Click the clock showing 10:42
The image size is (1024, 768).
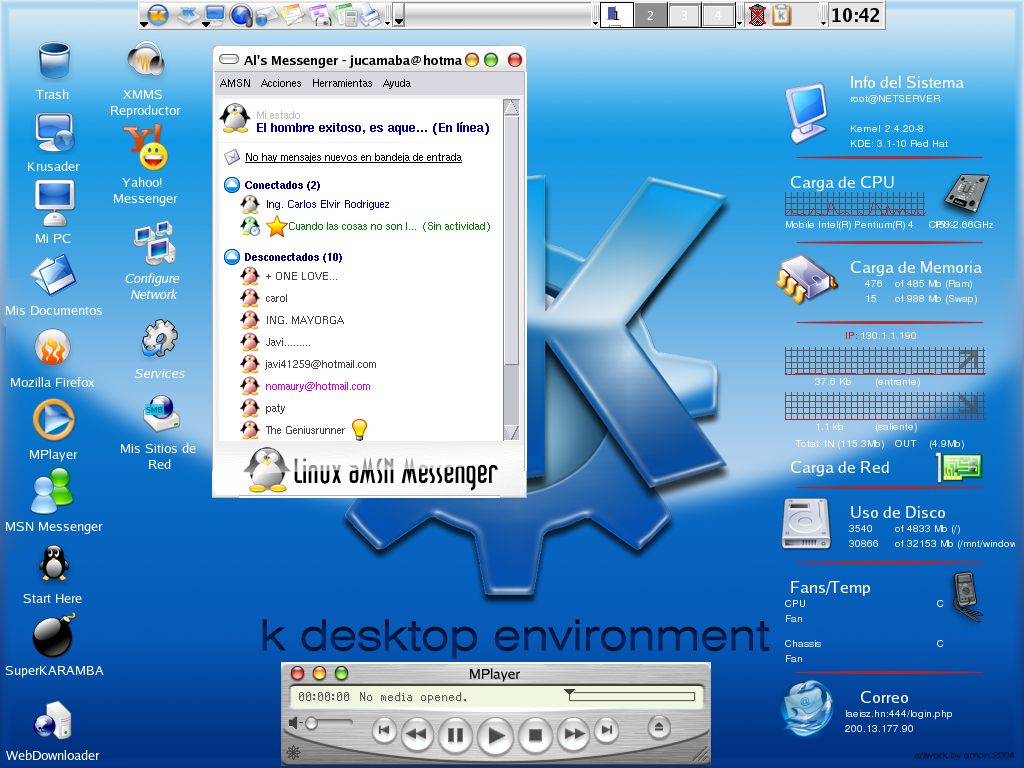pyautogui.click(x=856, y=15)
